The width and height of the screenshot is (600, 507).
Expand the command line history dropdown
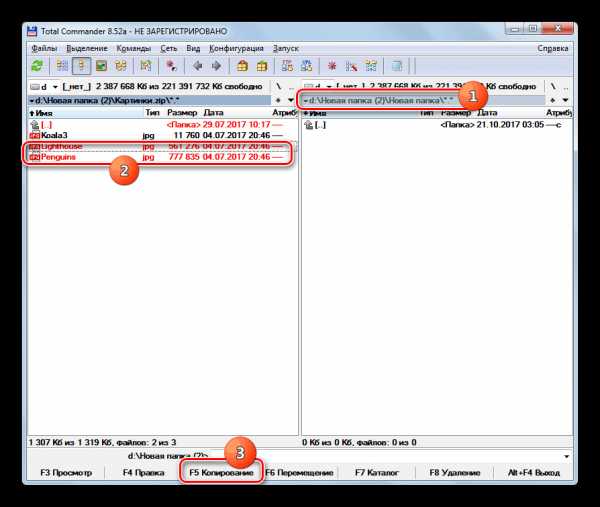point(566,456)
